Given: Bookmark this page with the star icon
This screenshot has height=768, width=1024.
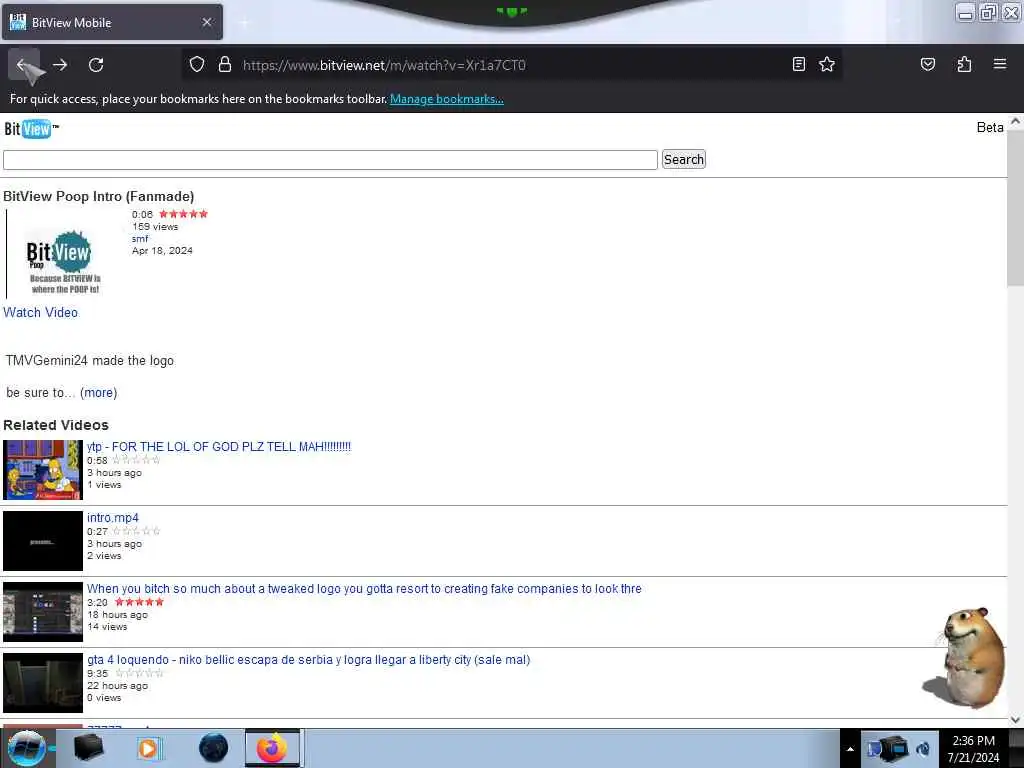Looking at the screenshot, I should click(x=827, y=64).
